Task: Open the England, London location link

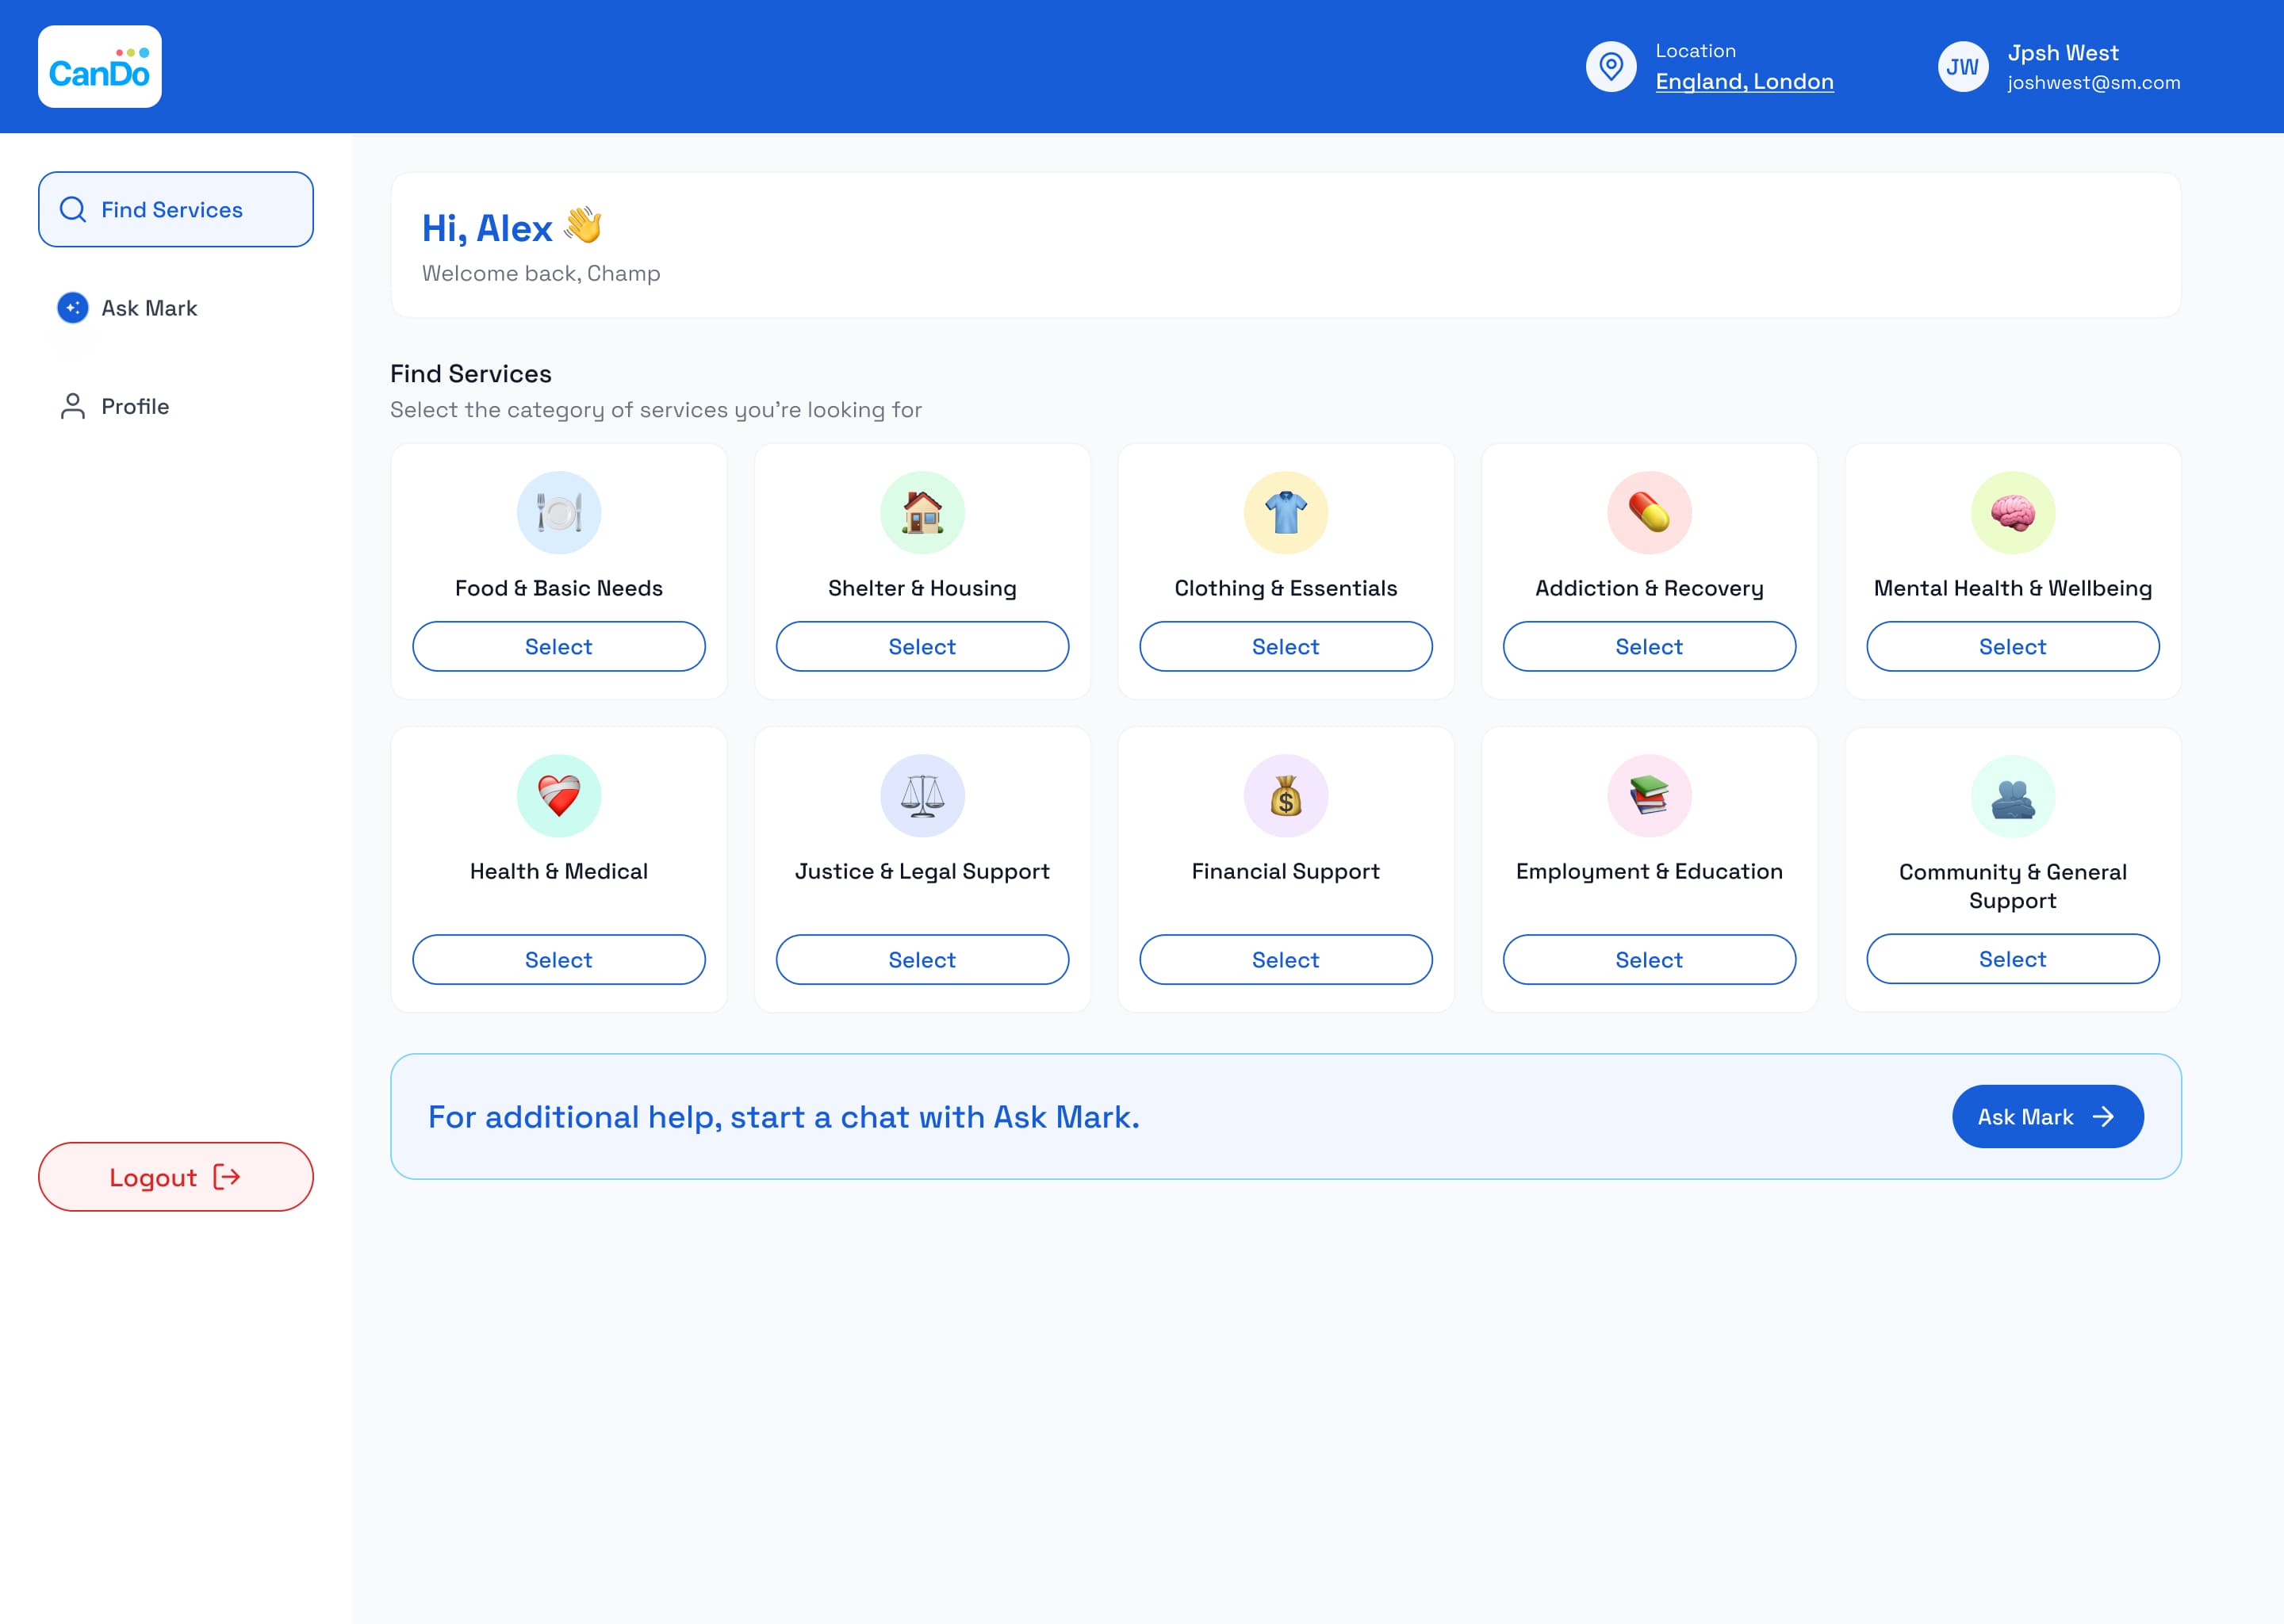Action: (x=1744, y=82)
